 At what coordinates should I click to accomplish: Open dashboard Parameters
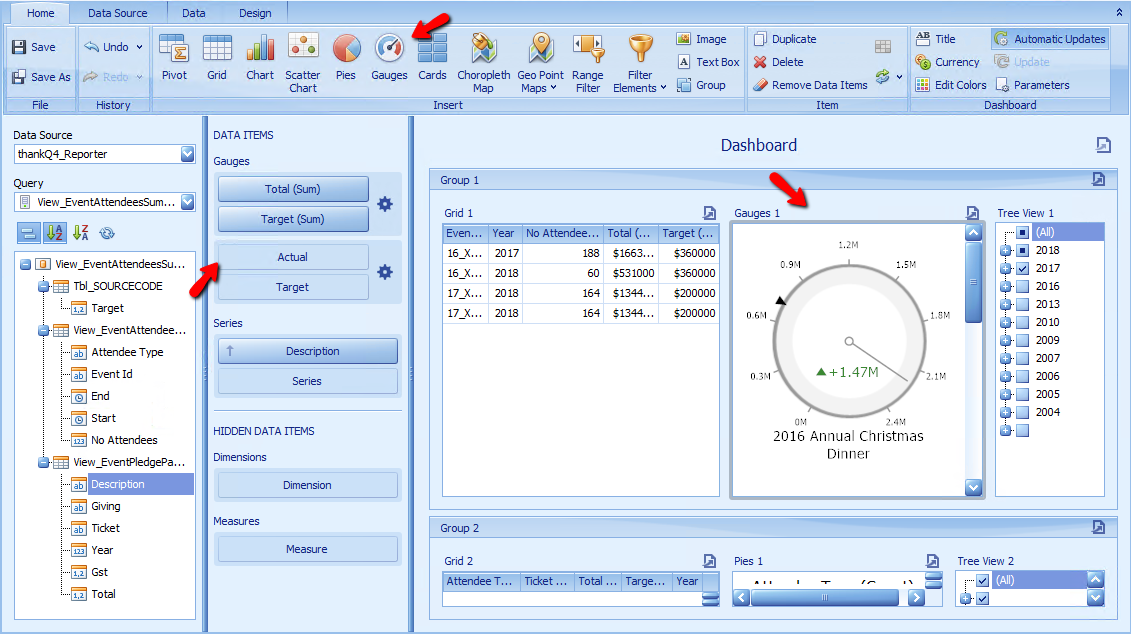point(1032,85)
